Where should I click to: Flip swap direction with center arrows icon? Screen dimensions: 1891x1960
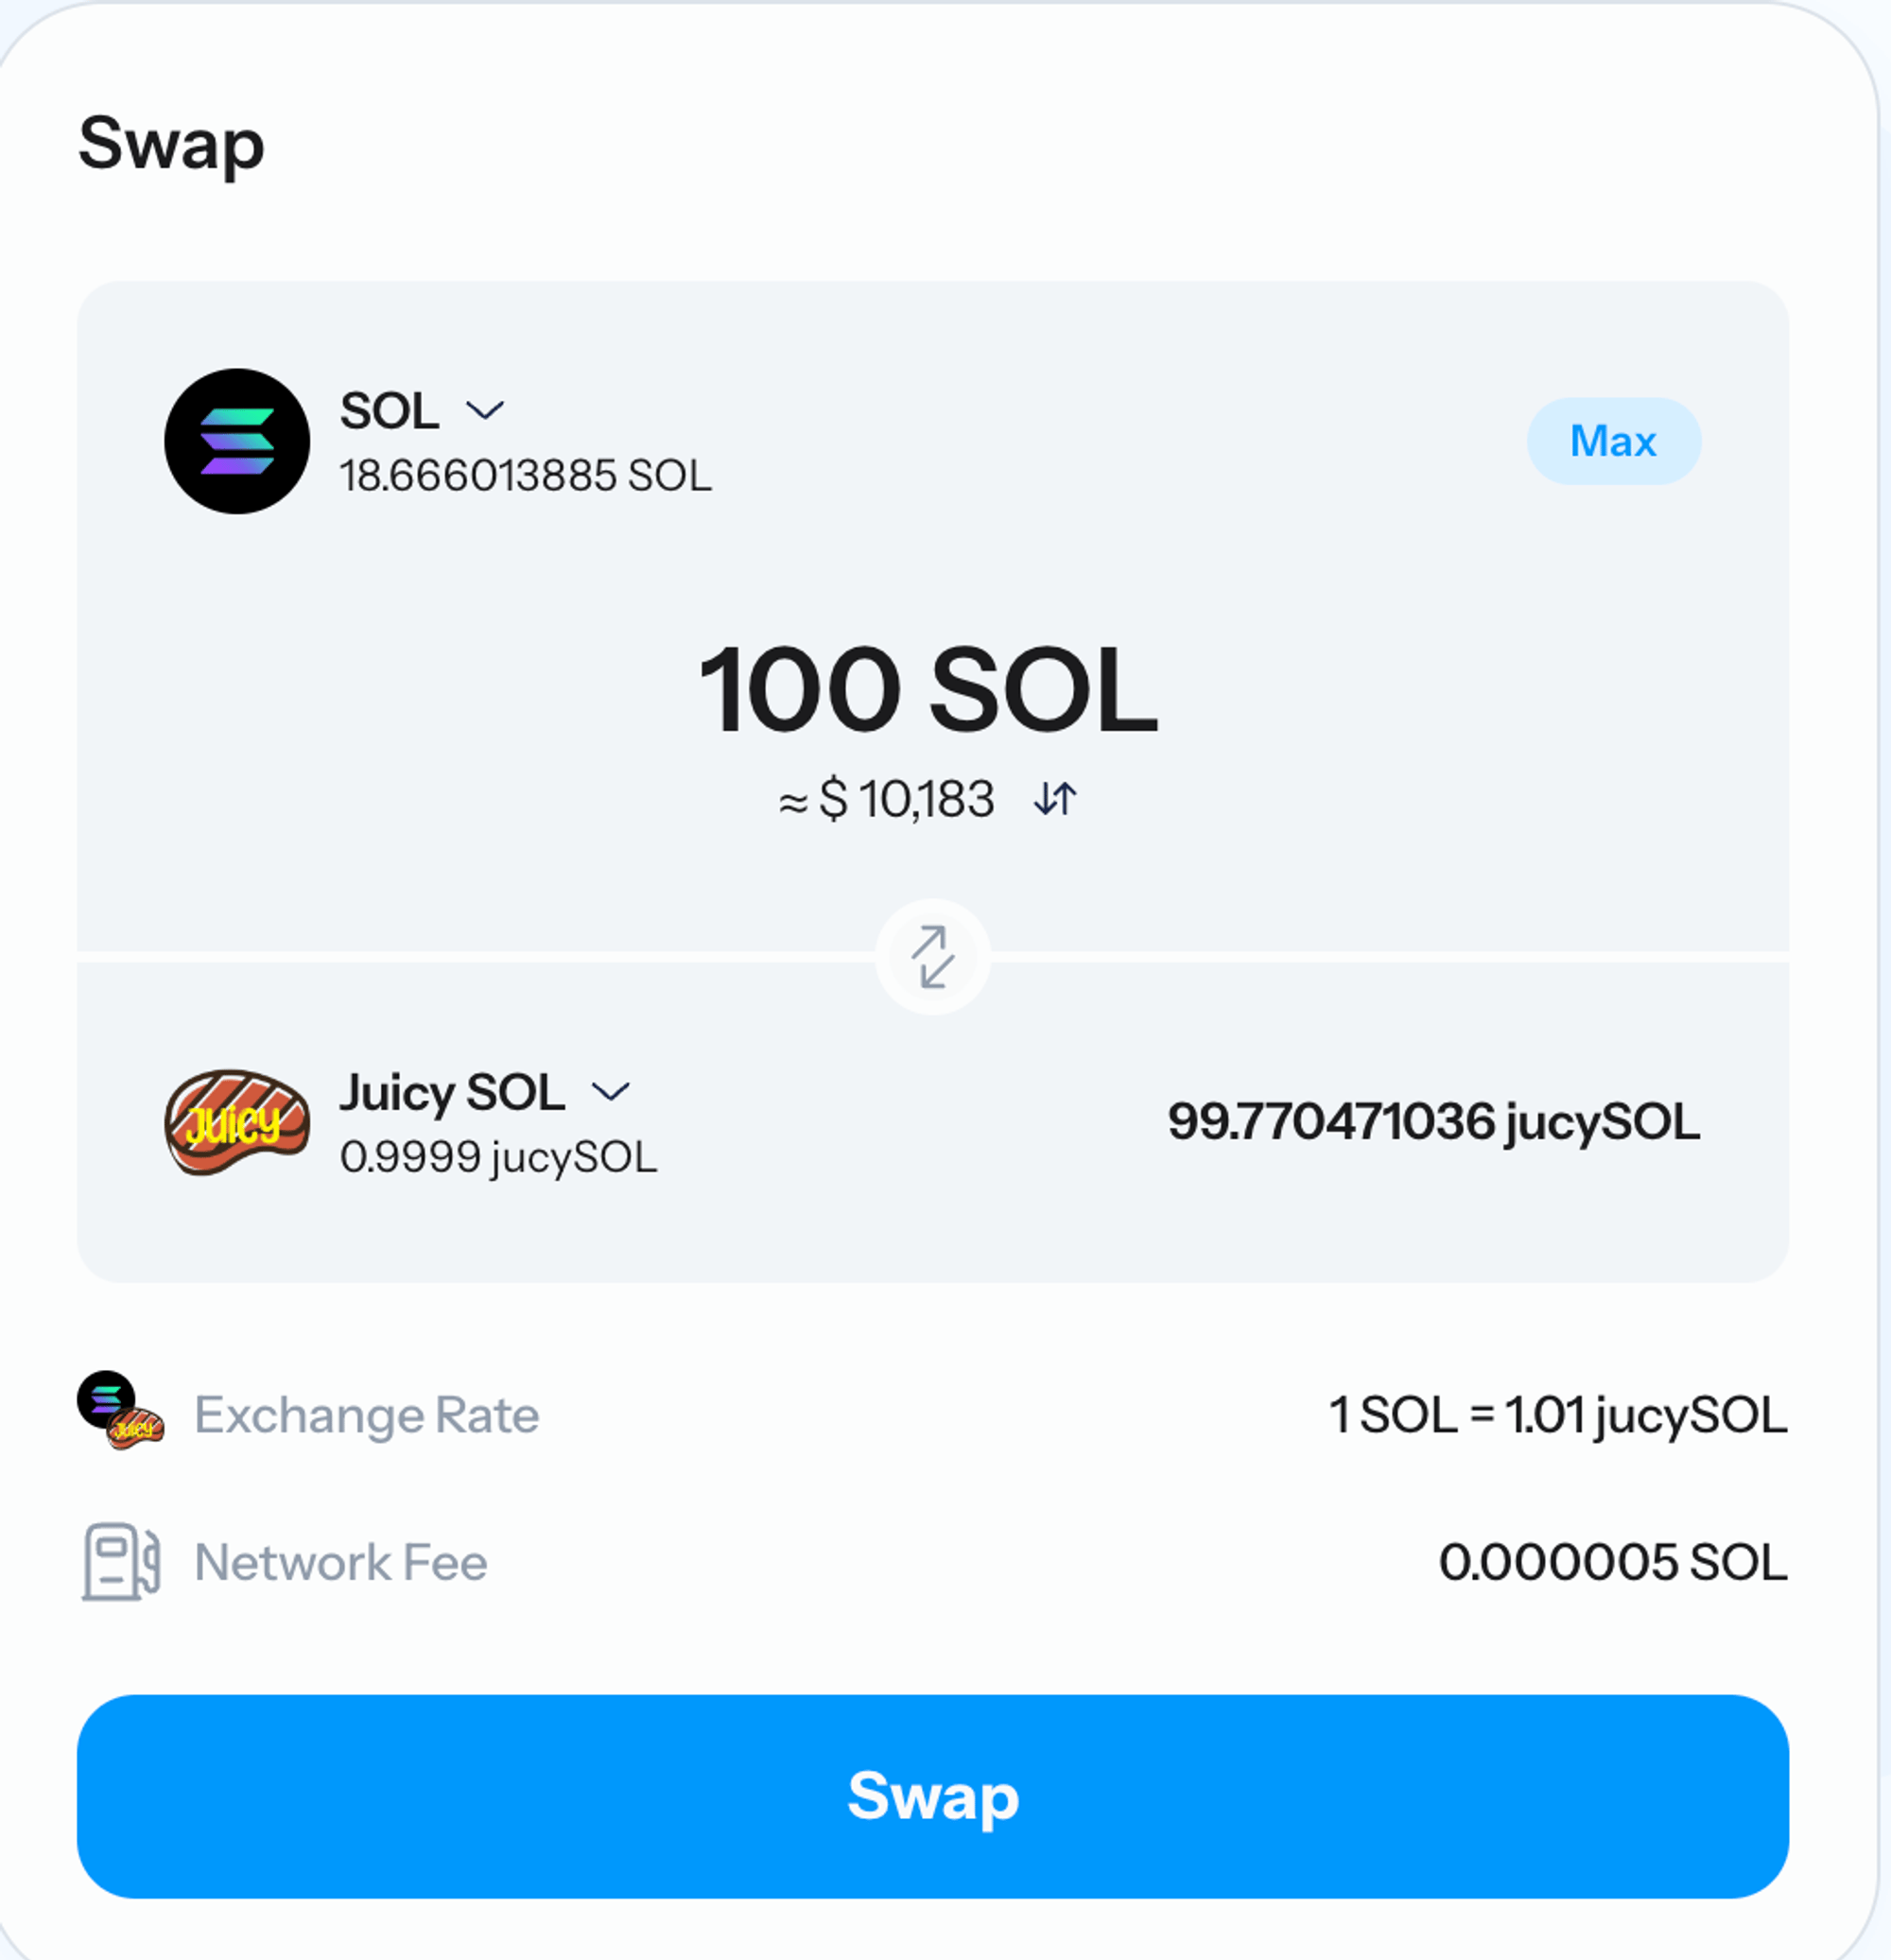tap(933, 957)
